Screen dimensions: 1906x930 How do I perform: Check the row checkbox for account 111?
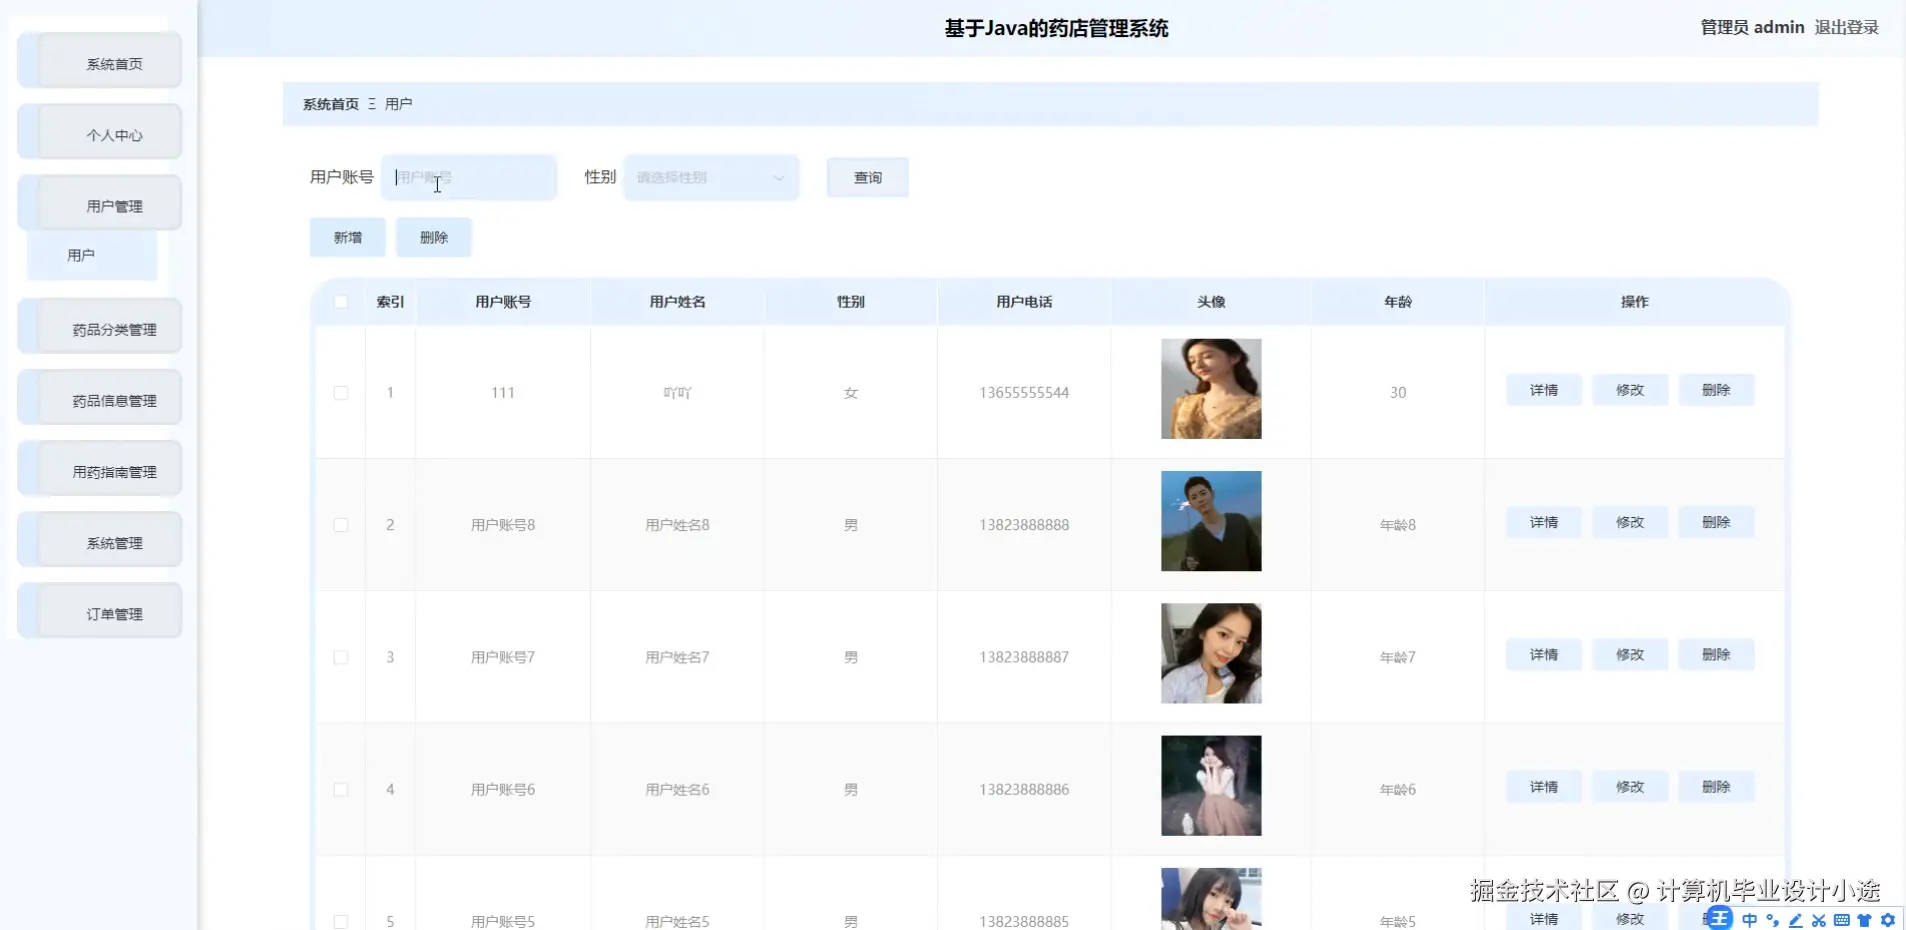[341, 393]
